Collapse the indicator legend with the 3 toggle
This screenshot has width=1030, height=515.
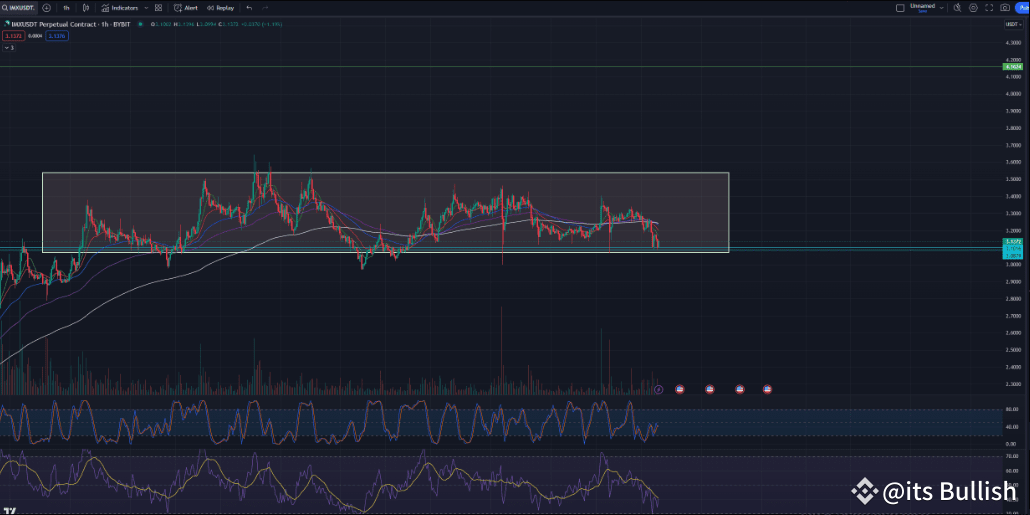pyautogui.click(x=9, y=47)
